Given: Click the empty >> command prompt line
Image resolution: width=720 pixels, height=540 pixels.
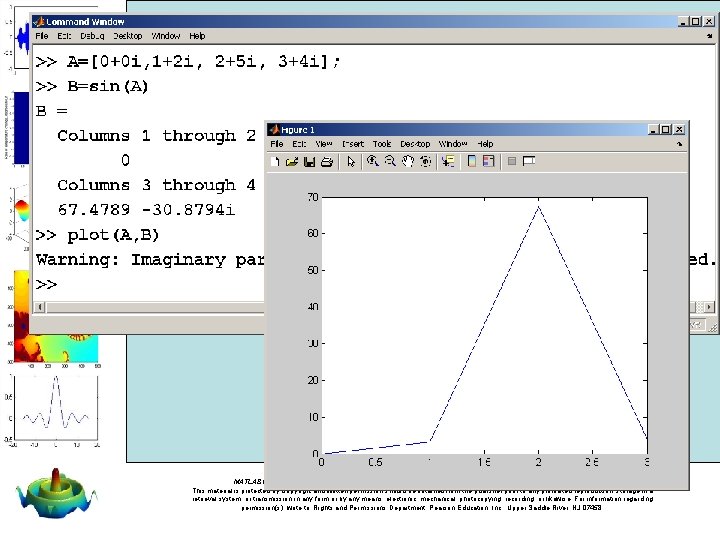Looking at the screenshot, I should pyautogui.click(x=46, y=285).
